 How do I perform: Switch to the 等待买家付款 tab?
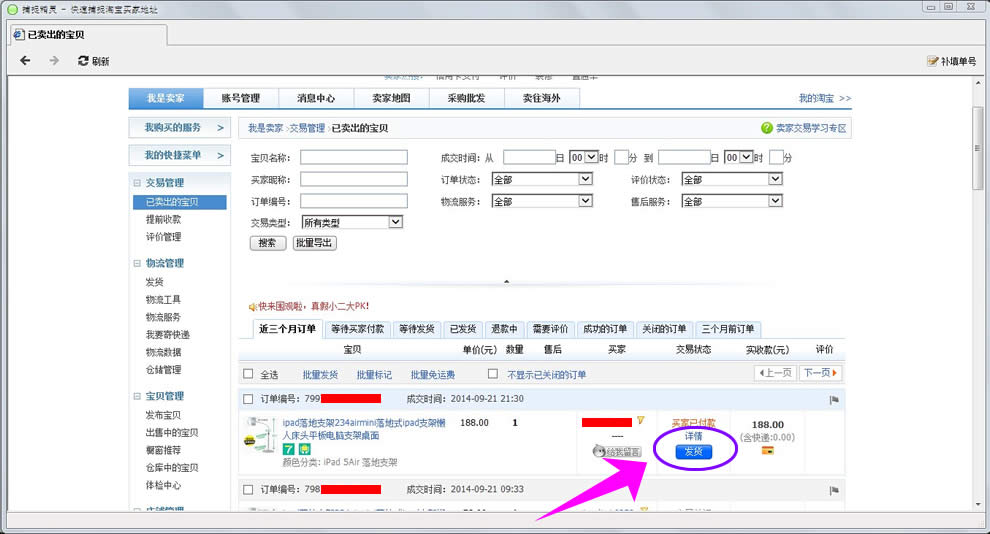click(357, 329)
